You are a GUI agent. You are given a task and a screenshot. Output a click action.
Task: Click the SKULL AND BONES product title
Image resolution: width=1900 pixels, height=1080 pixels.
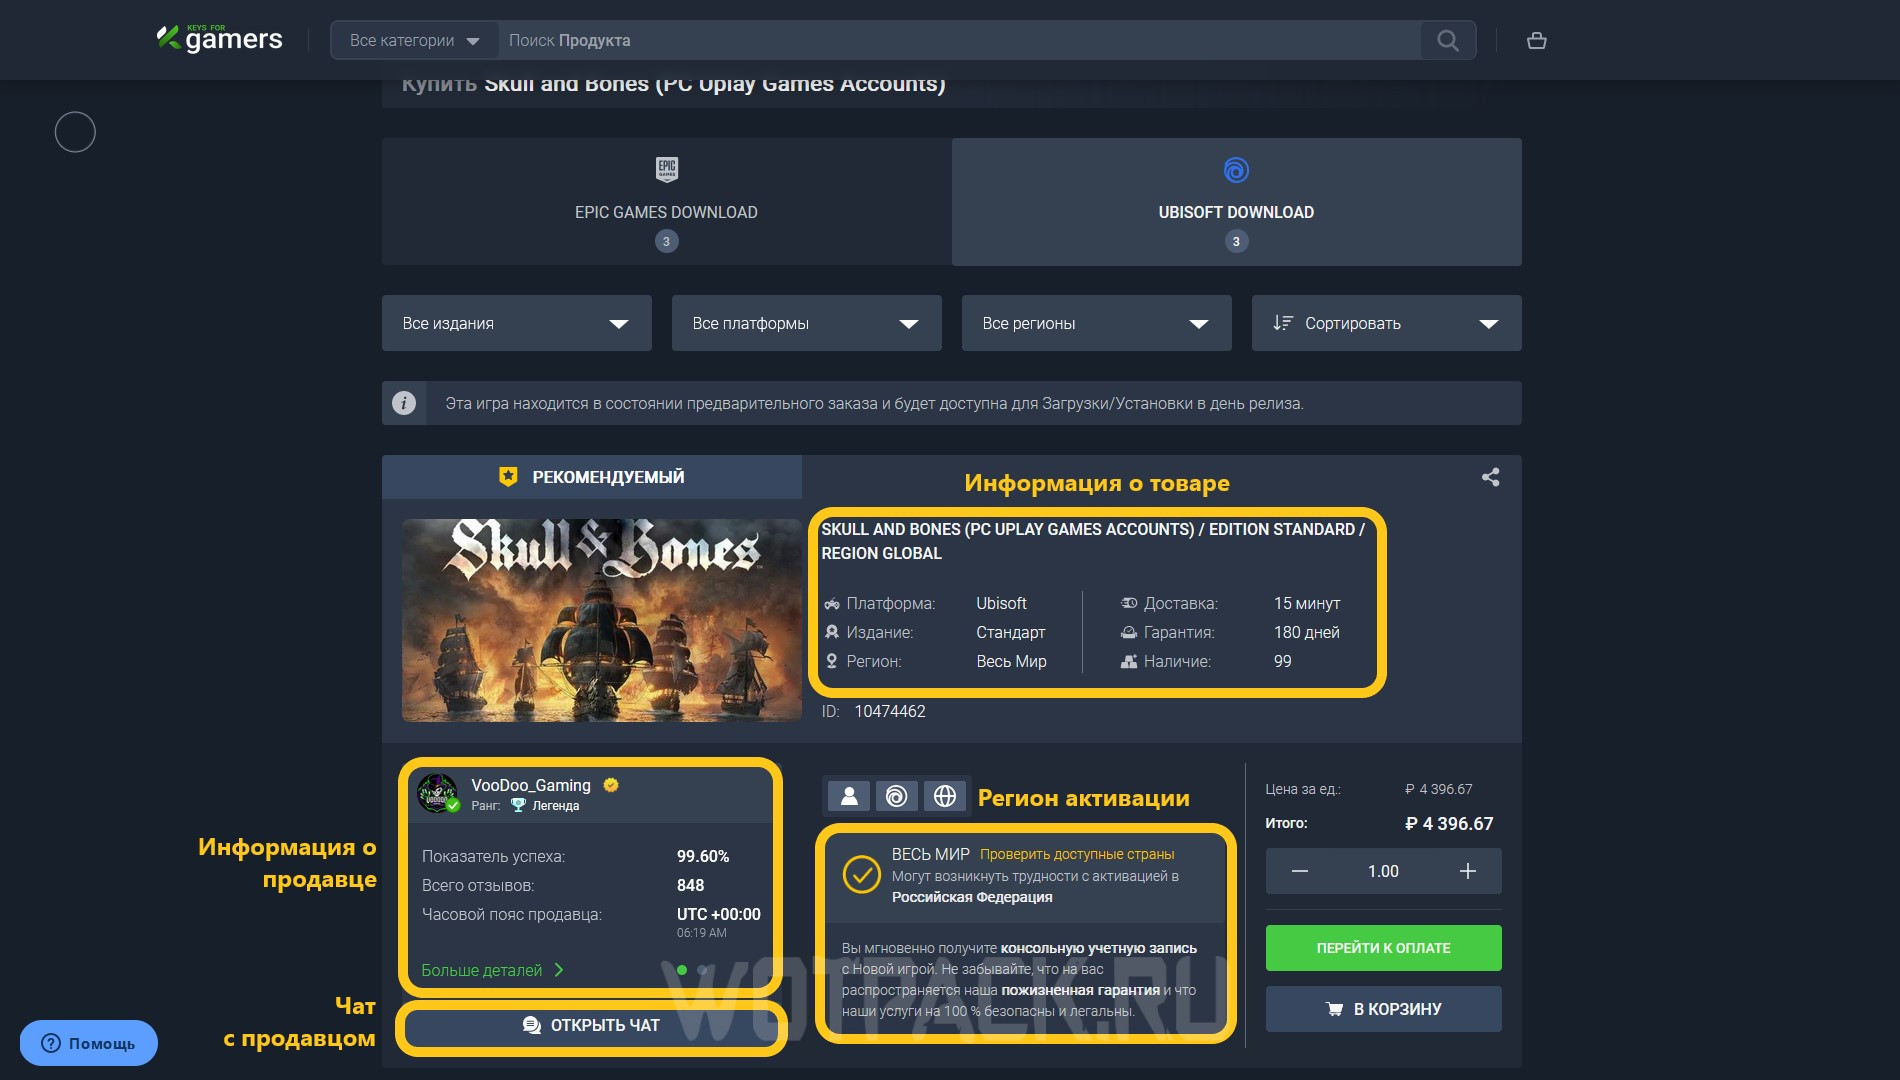tap(1093, 541)
